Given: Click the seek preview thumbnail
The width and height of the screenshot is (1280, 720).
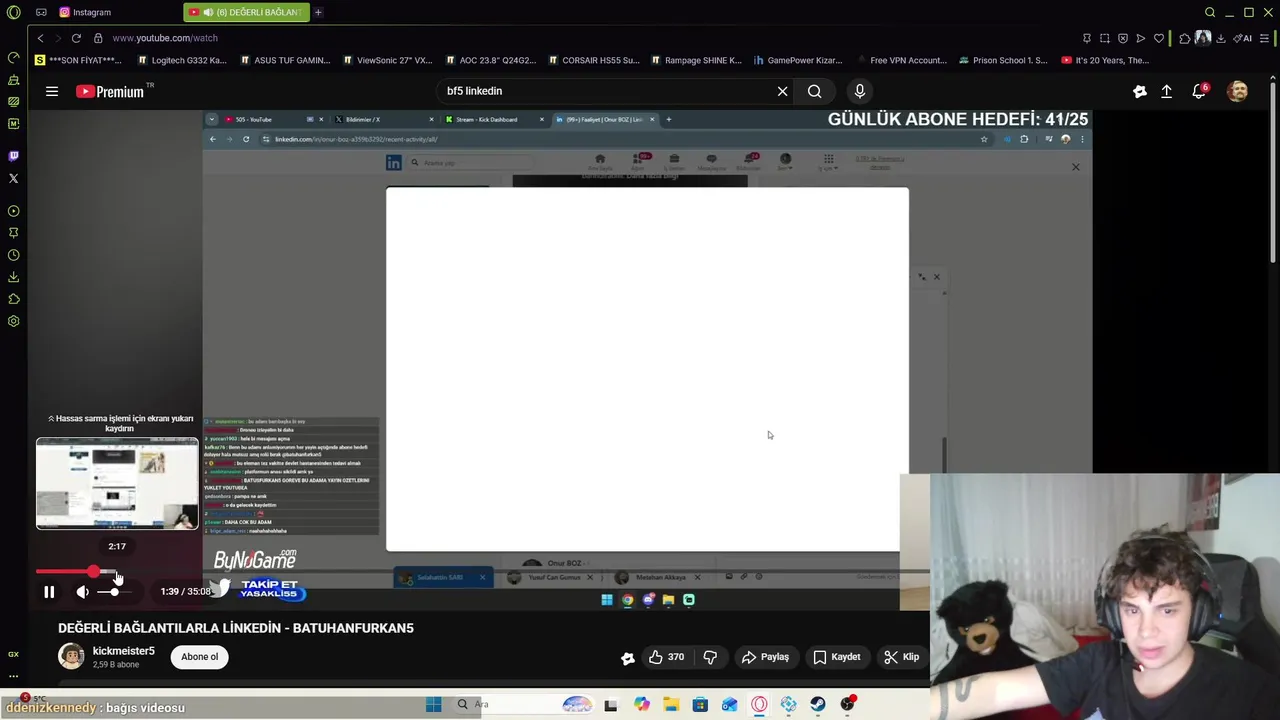Looking at the screenshot, I should point(118,484).
